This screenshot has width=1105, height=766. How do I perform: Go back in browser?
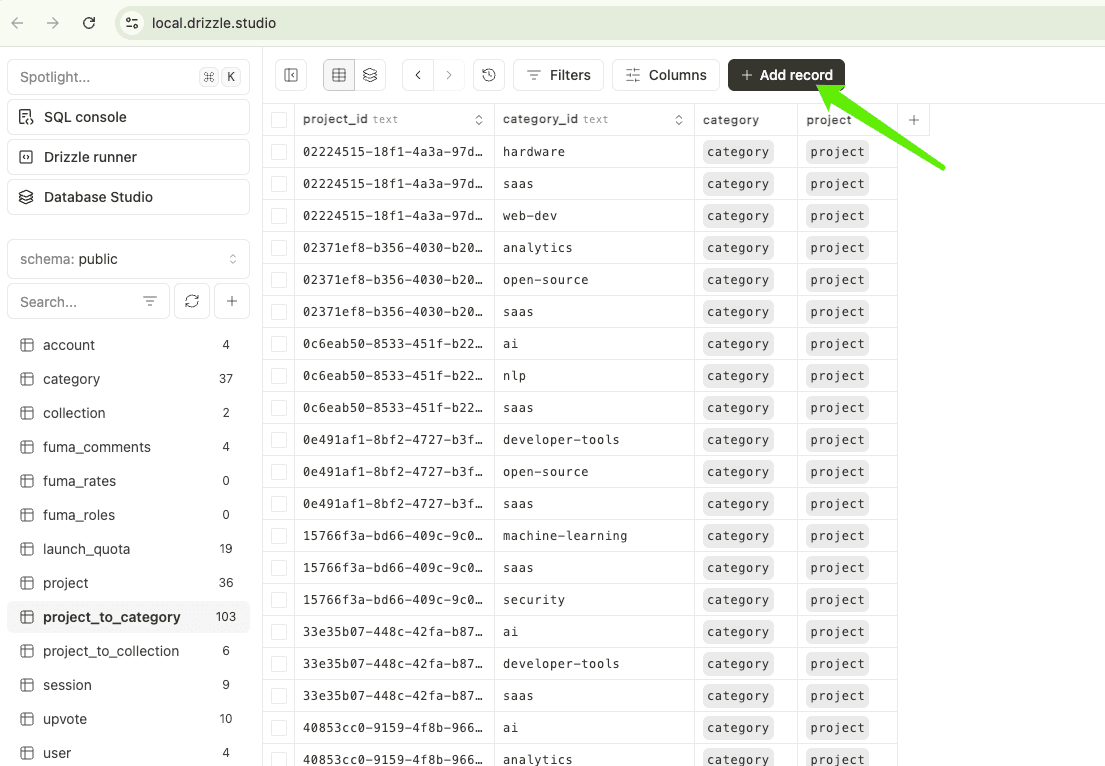pos(18,23)
